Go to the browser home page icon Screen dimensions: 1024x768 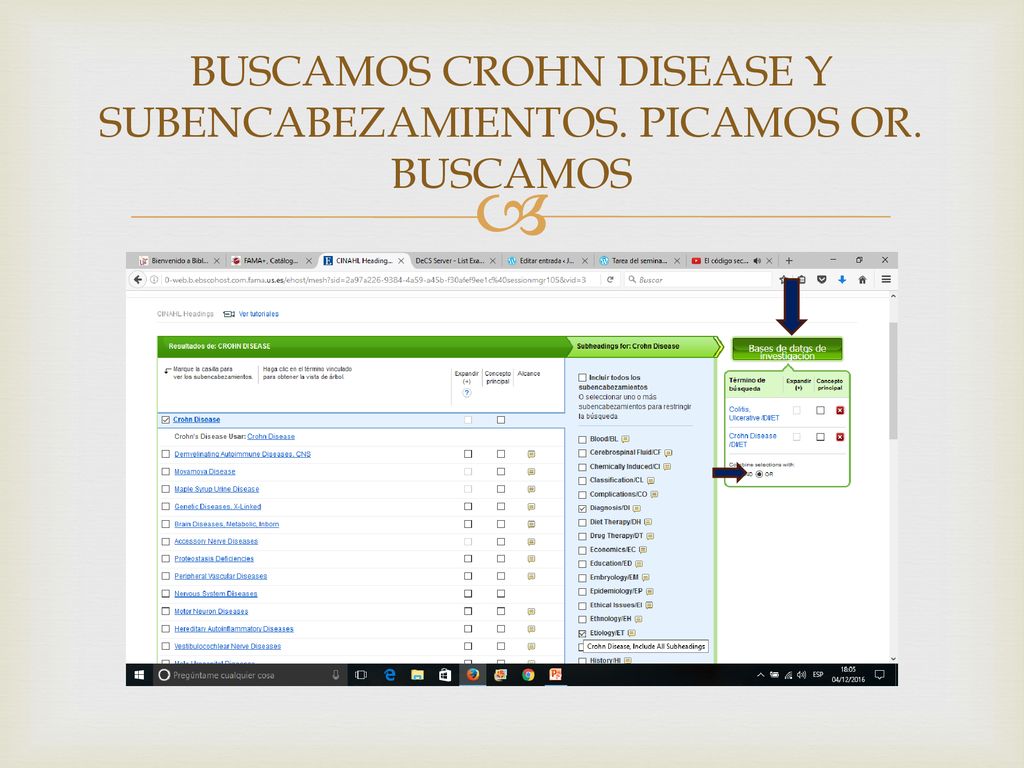[862, 280]
